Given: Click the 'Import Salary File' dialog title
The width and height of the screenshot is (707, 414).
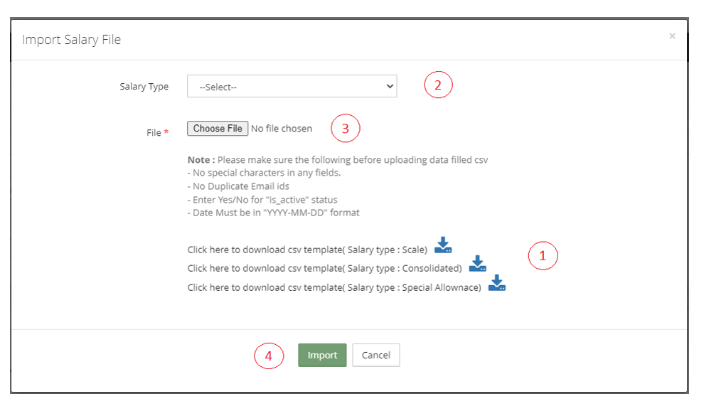Looking at the screenshot, I should pyautogui.click(x=72, y=40).
